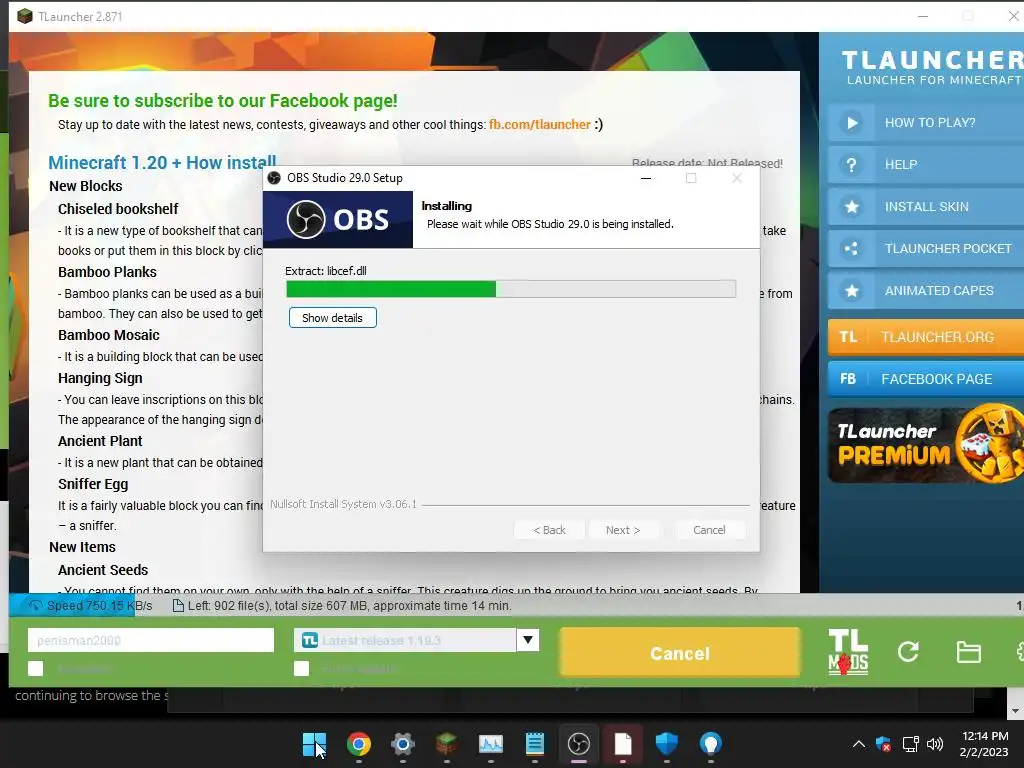Click the < Back button in OBS Setup
This screenshot has width=1024, height=768.
coord(550,530)
